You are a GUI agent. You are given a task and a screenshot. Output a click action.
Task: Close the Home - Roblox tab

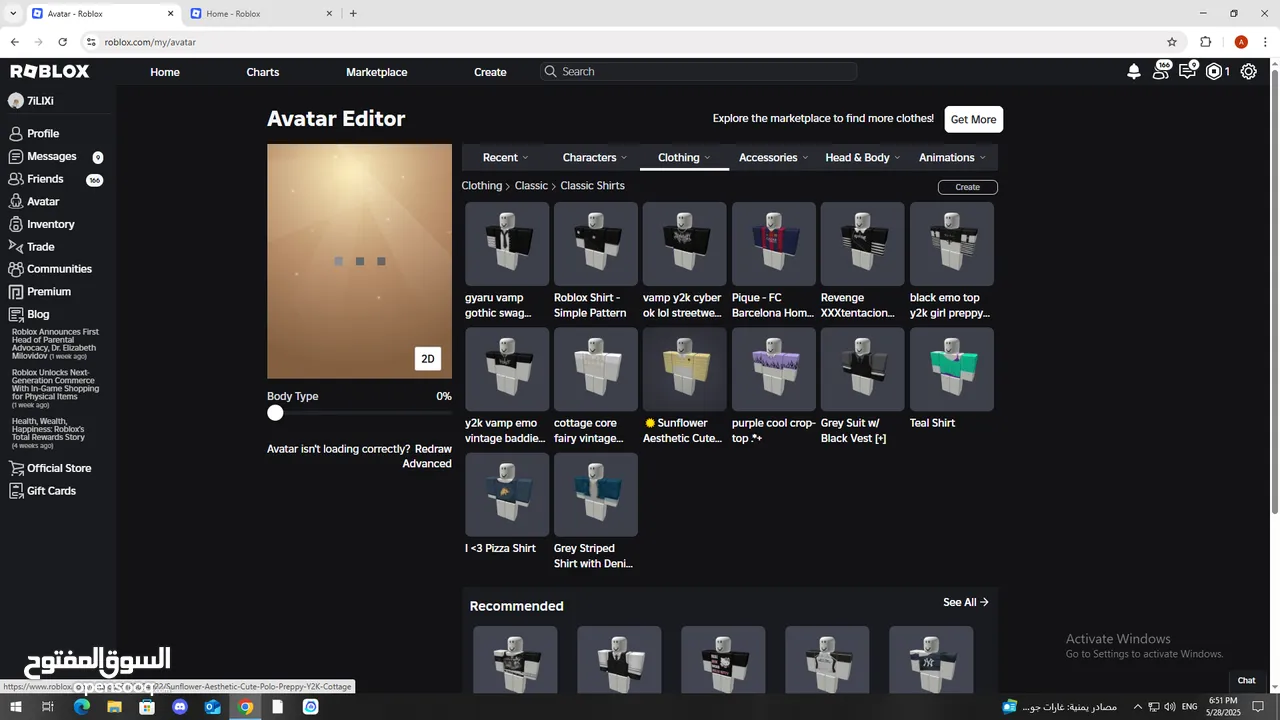coord(330,14)
